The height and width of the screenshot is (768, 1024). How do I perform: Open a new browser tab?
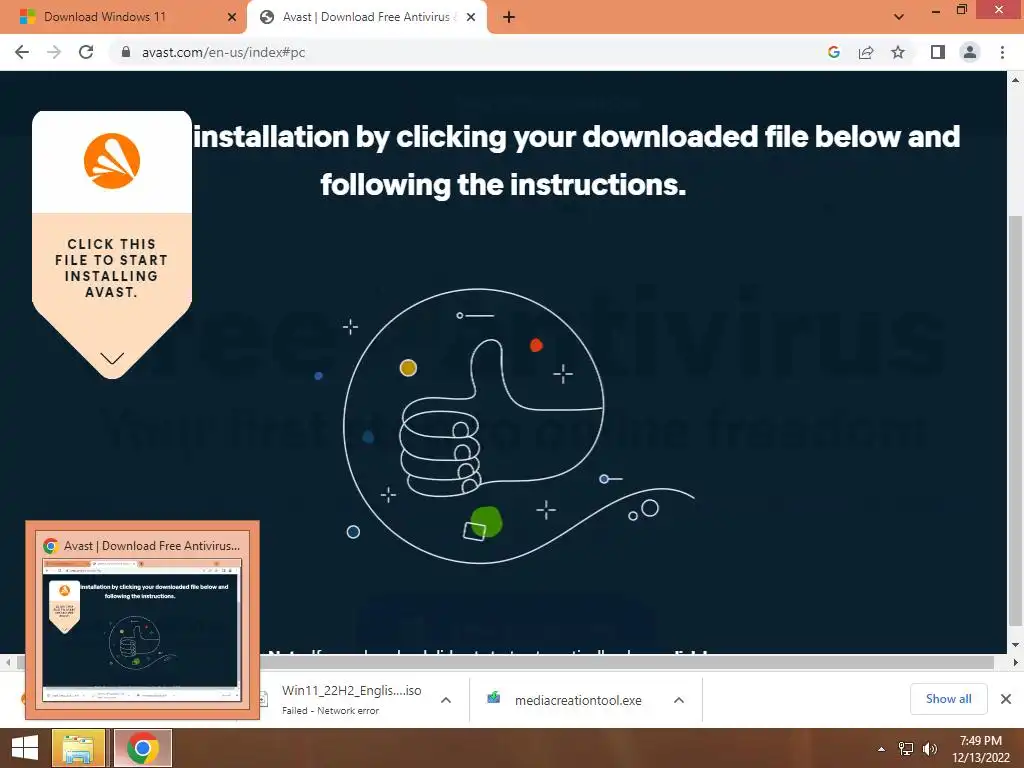click(x=509, y=17)
